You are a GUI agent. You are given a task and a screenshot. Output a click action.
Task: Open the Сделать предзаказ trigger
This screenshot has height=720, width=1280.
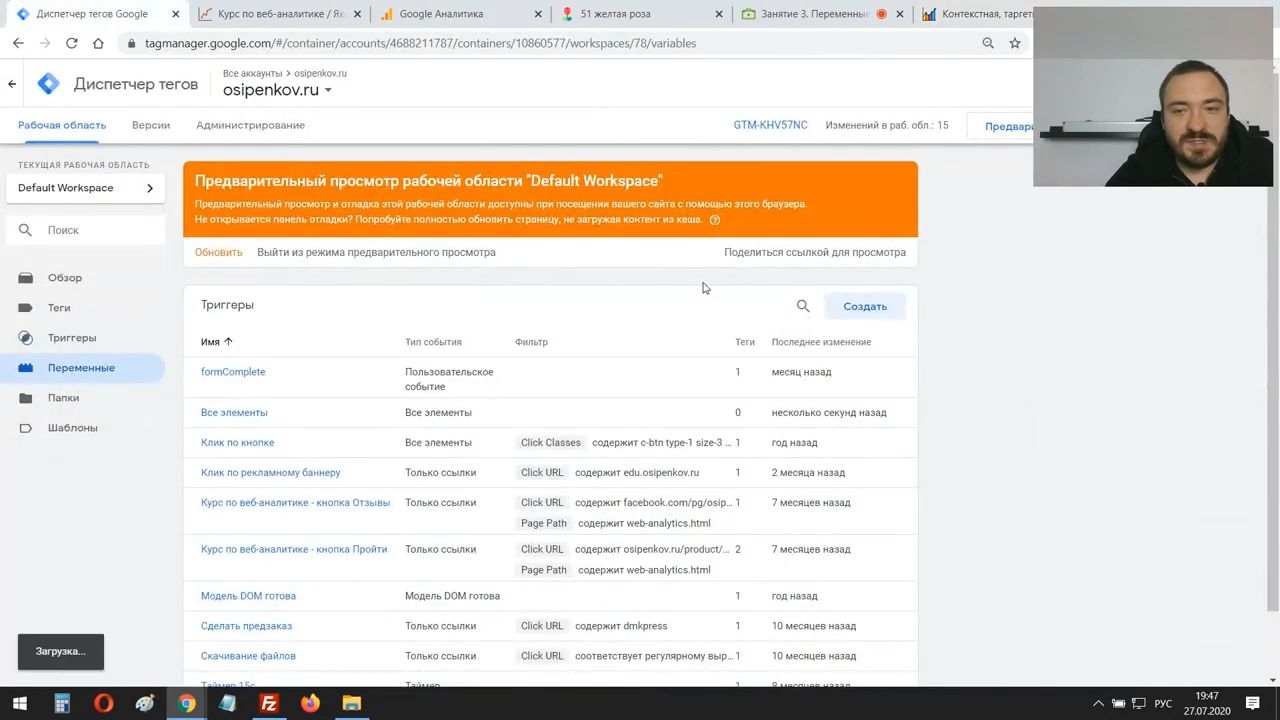click(x=246, y=626)
